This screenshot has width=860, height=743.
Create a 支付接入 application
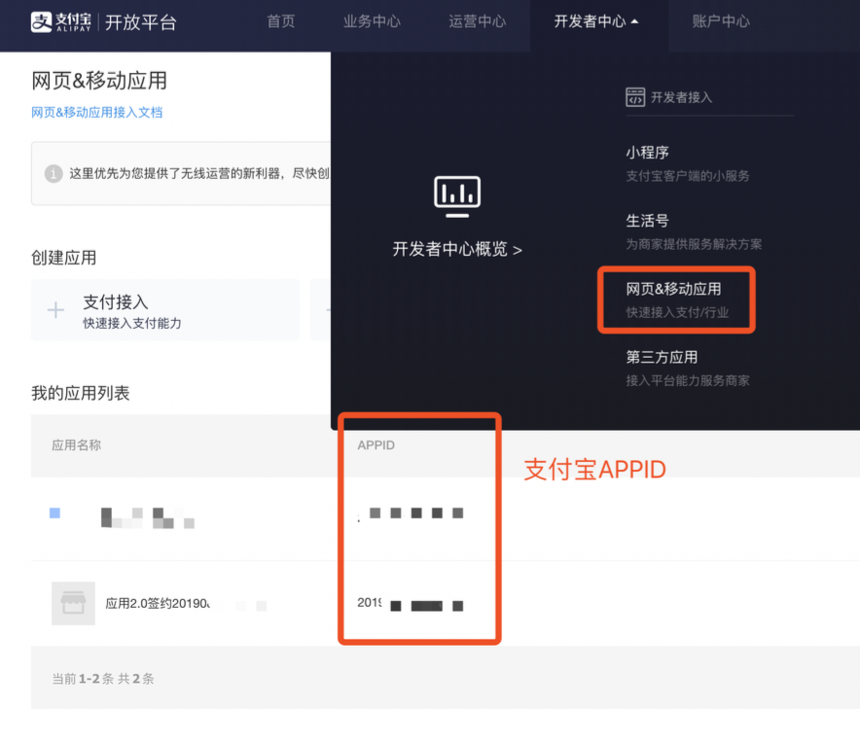[x=165, y=310]
